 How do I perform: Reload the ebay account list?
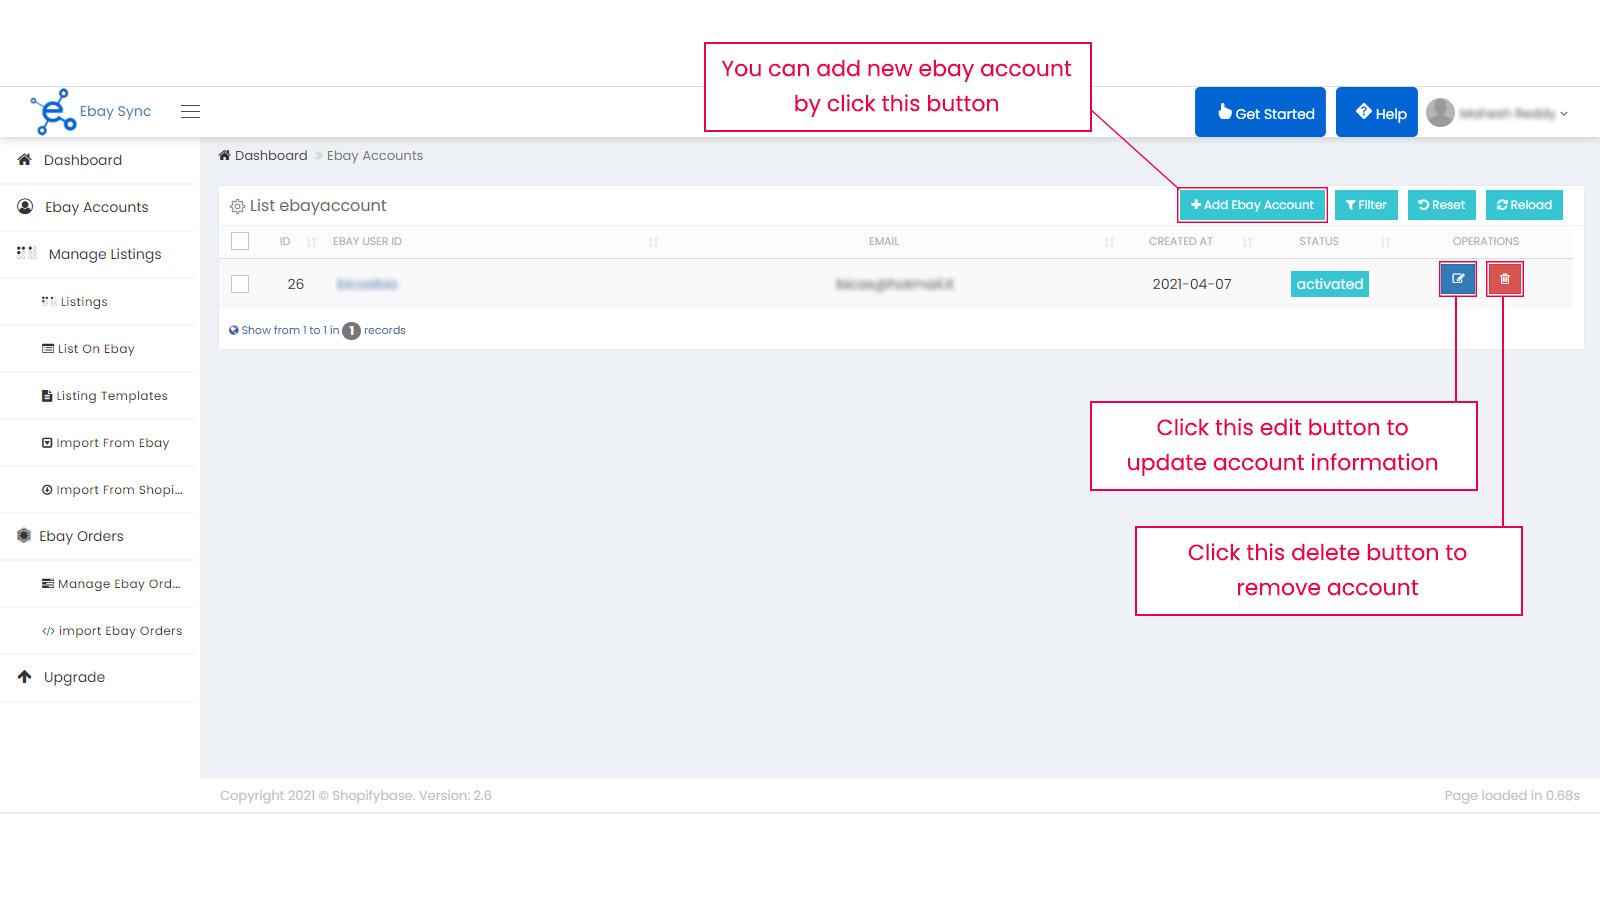[1524, 205]
